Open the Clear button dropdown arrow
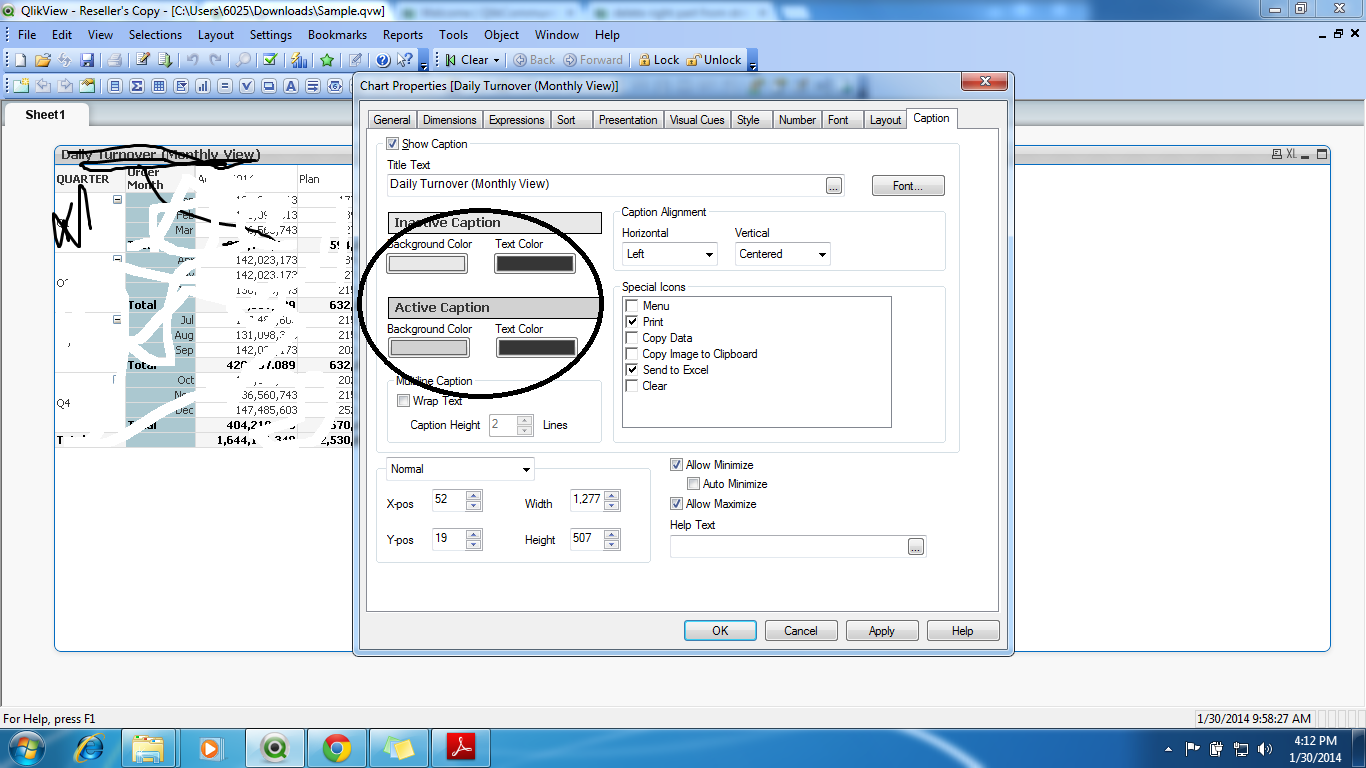 point(496,60)
